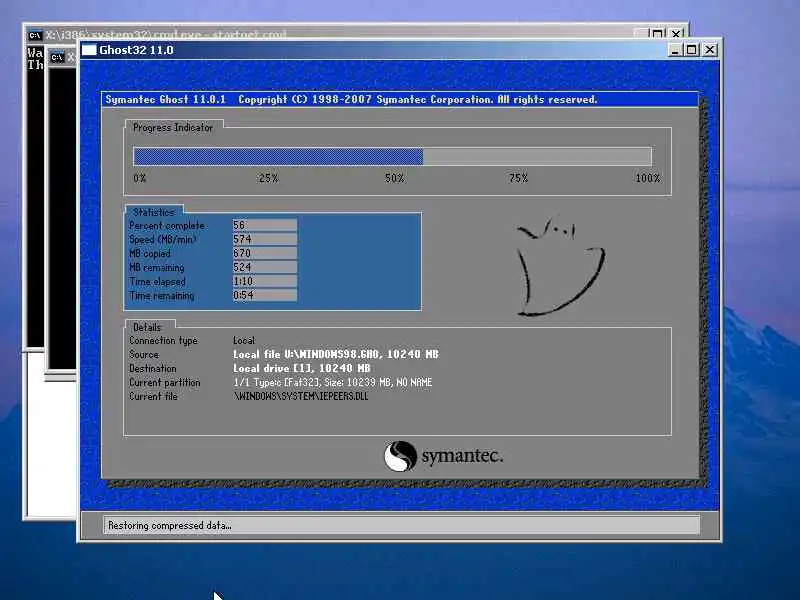
Task: Click the Percent complete value 56
Action: tap(265, 225)
